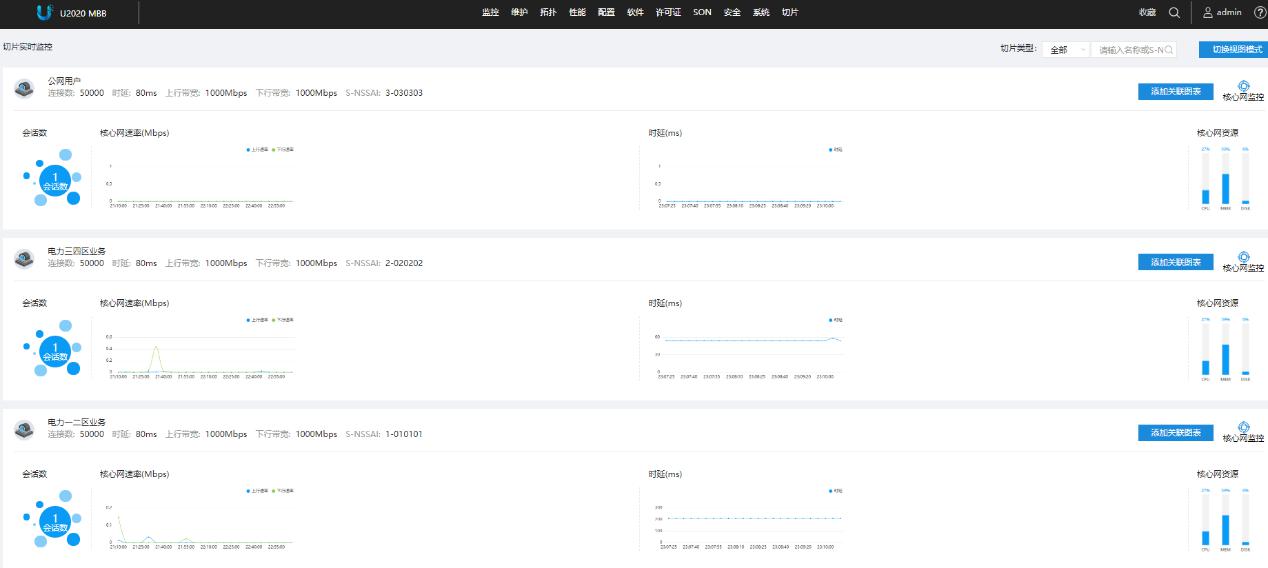This screenshot has height=568, width=1268.
Task: Click the U2020 MBB logo icon
Action: (43, 13)
